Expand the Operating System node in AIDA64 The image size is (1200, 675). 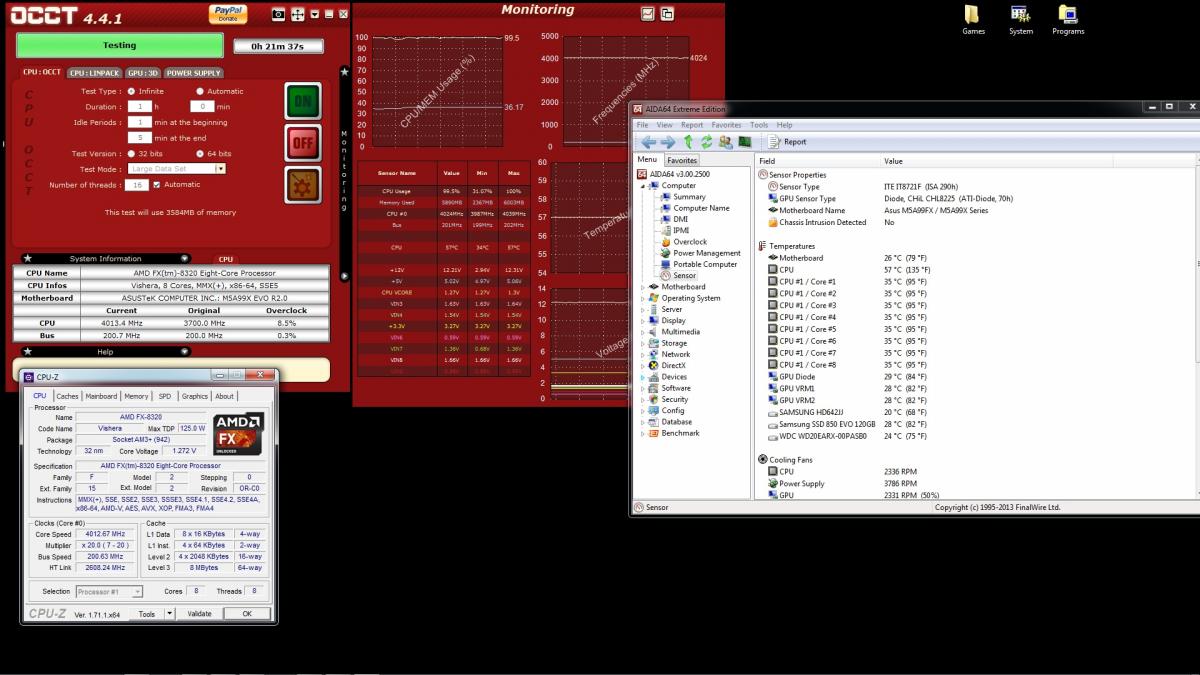643,298
